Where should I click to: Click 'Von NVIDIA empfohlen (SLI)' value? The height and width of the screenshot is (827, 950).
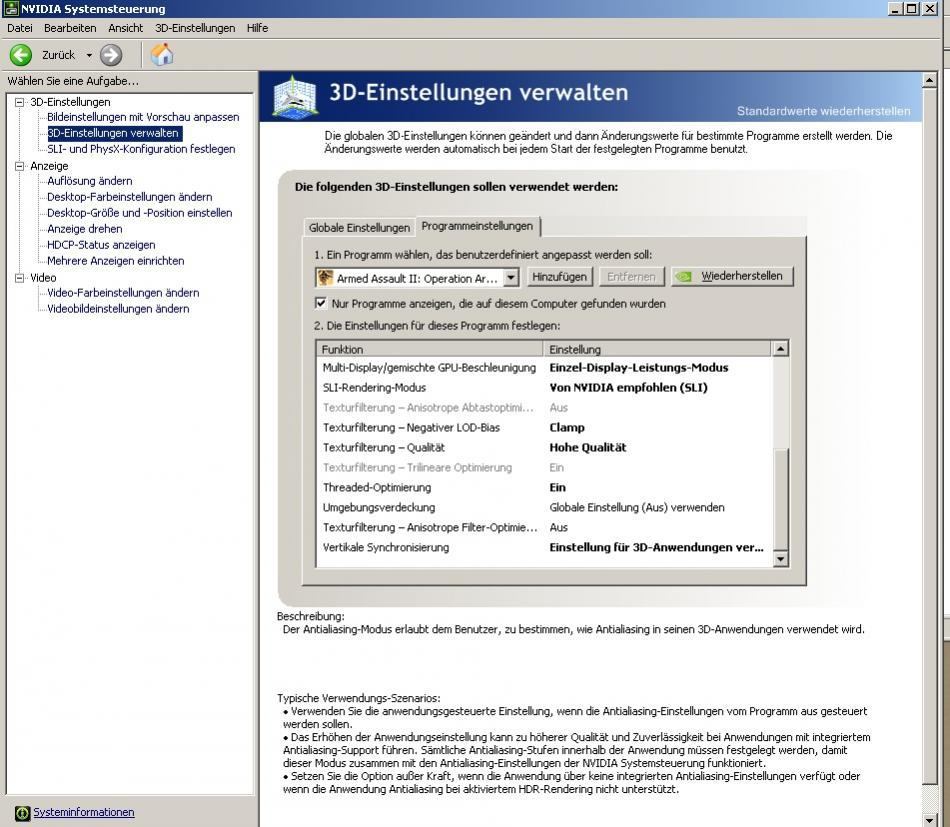[628, 388]
